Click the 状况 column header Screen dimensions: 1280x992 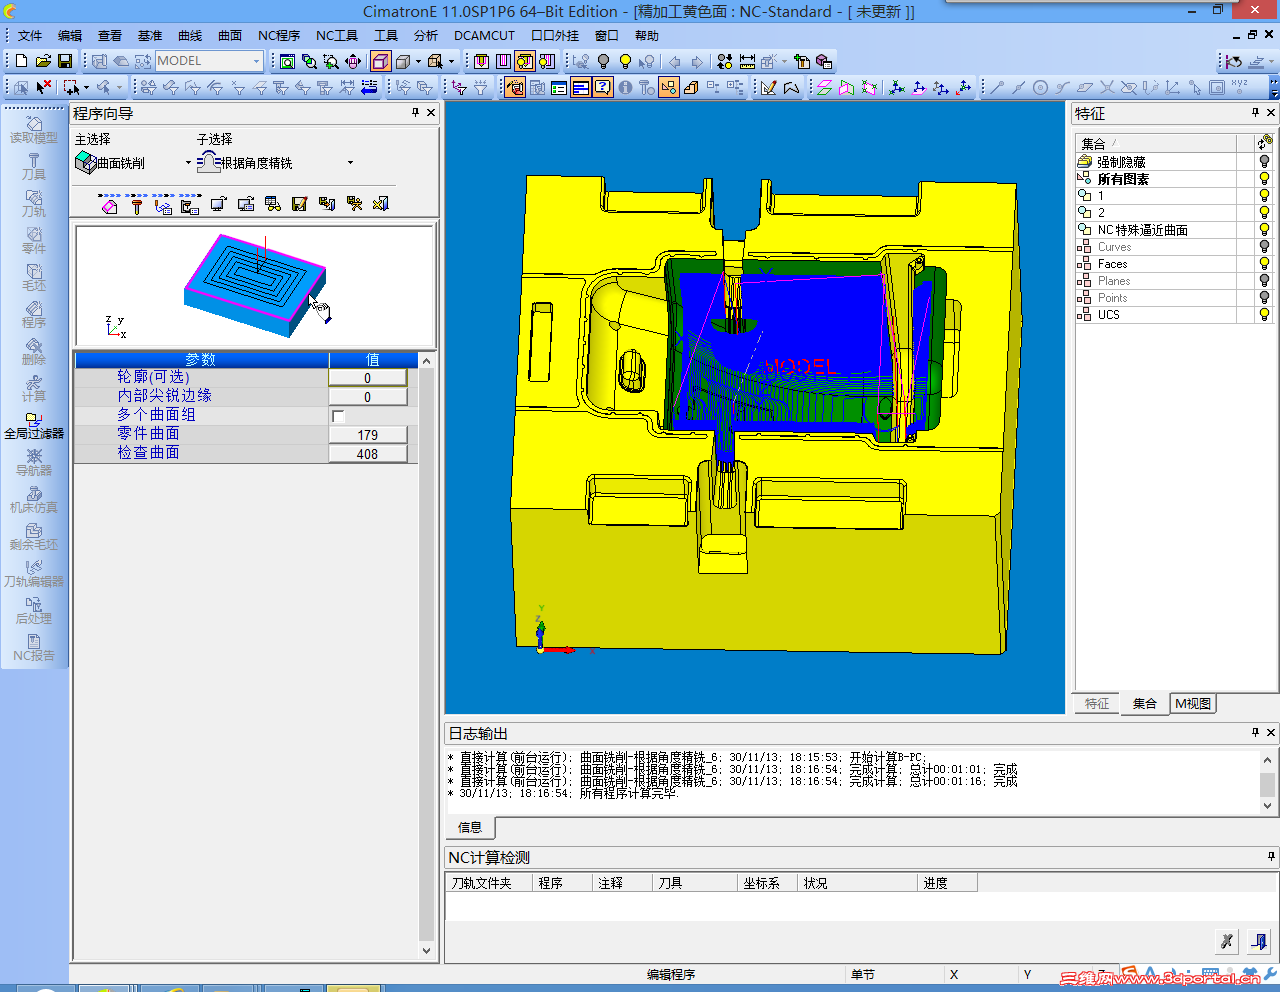(857, 883)
